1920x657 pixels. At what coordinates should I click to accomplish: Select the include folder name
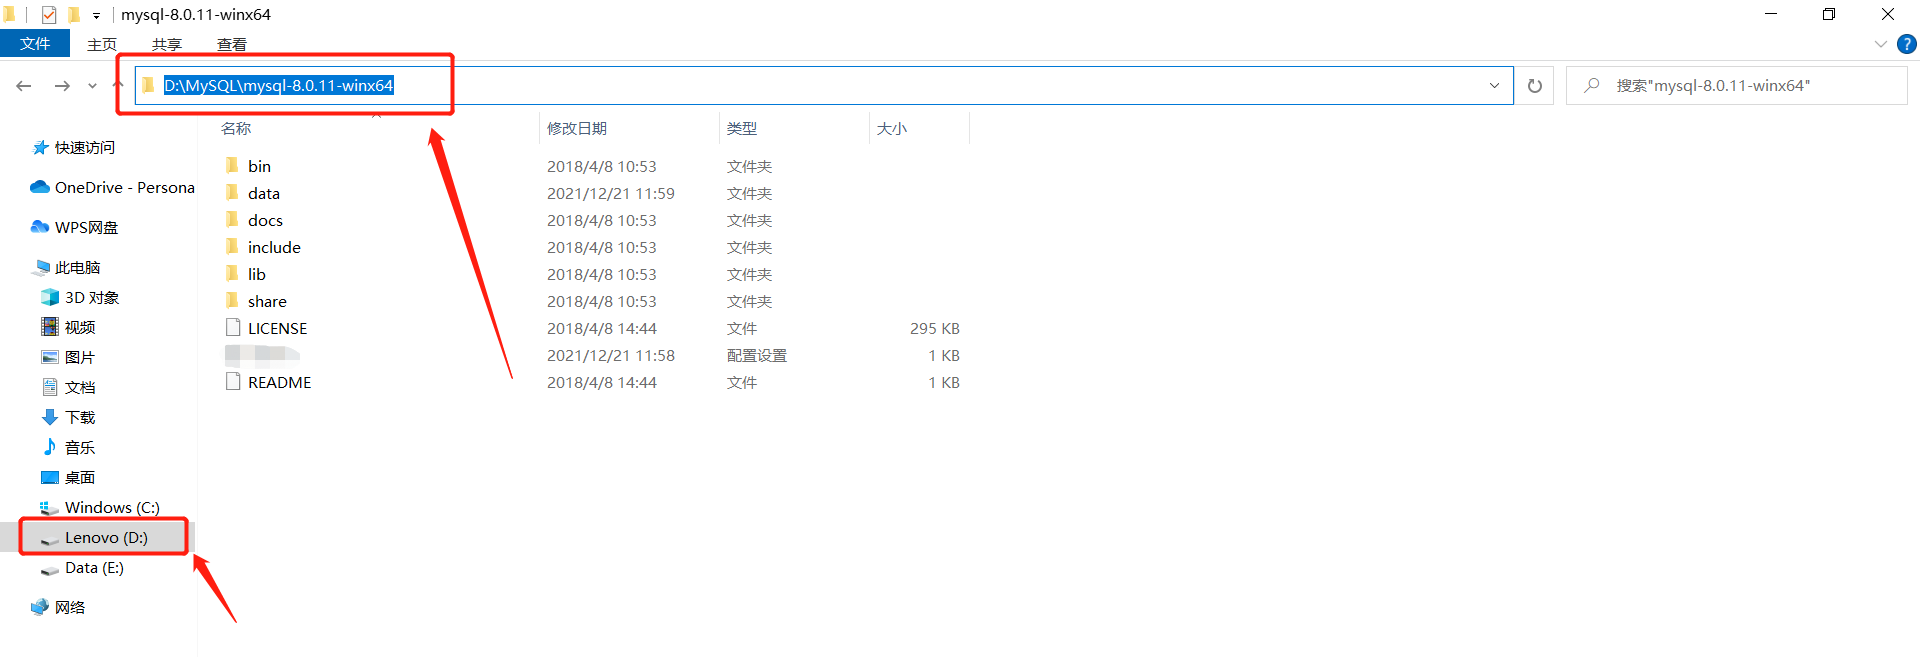tap(274, 247)
